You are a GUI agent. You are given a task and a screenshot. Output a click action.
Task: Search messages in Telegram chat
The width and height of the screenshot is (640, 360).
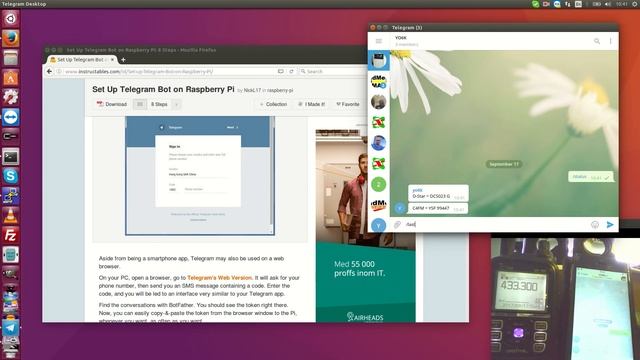click(x=597, y=41)
